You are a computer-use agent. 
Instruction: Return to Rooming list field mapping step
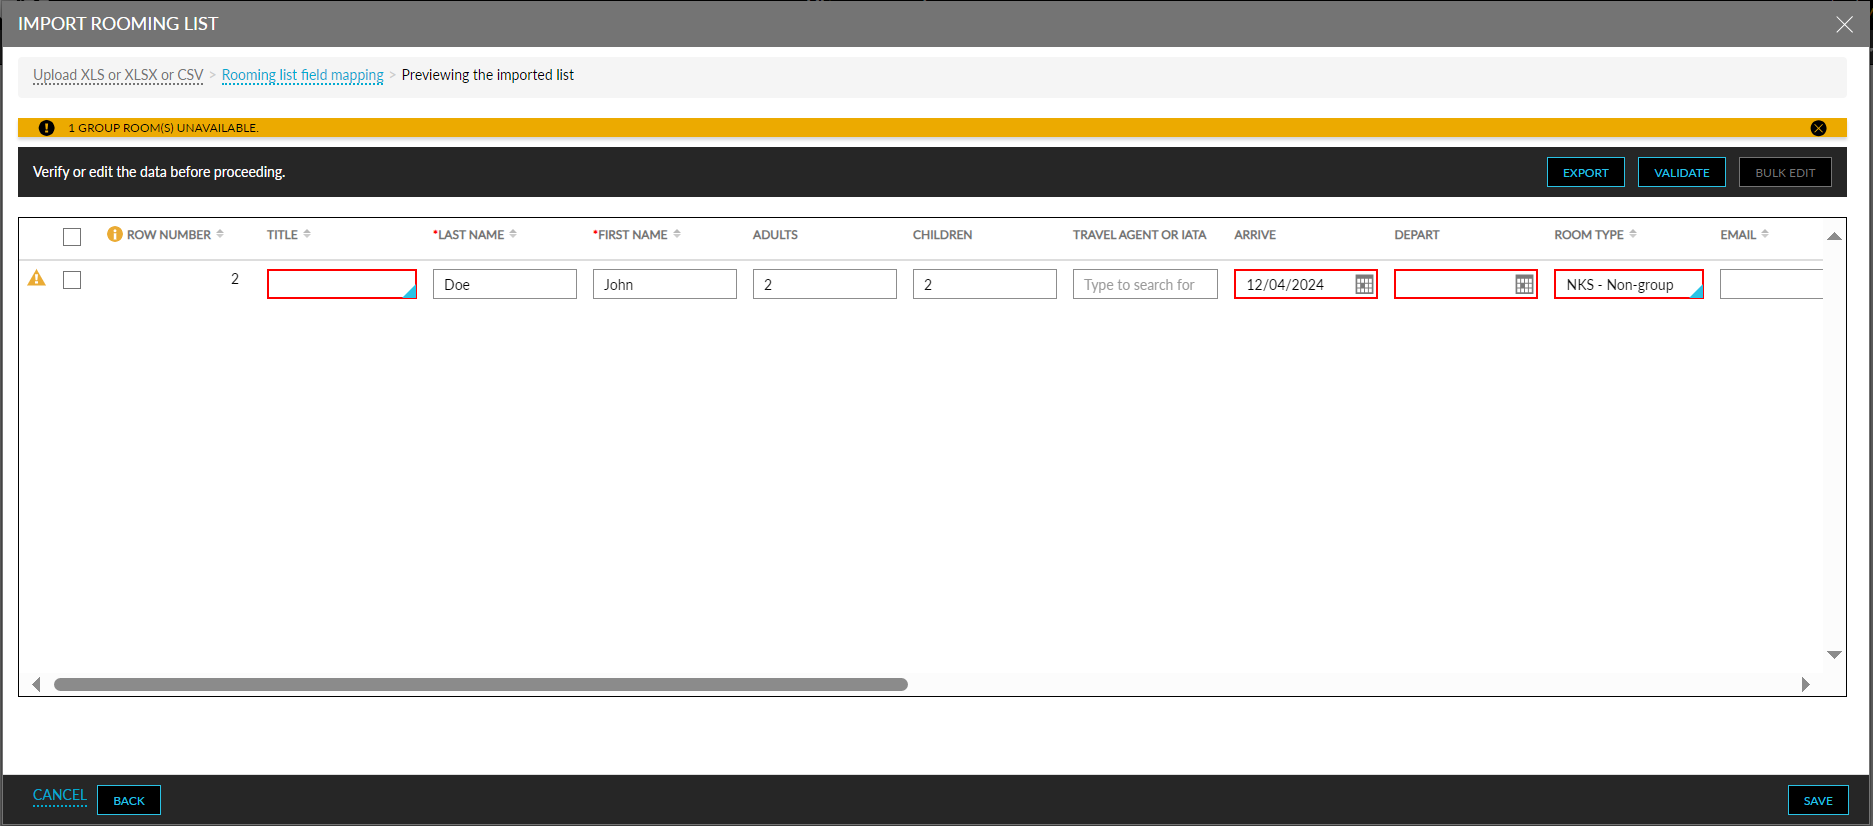tap(302, 75)
